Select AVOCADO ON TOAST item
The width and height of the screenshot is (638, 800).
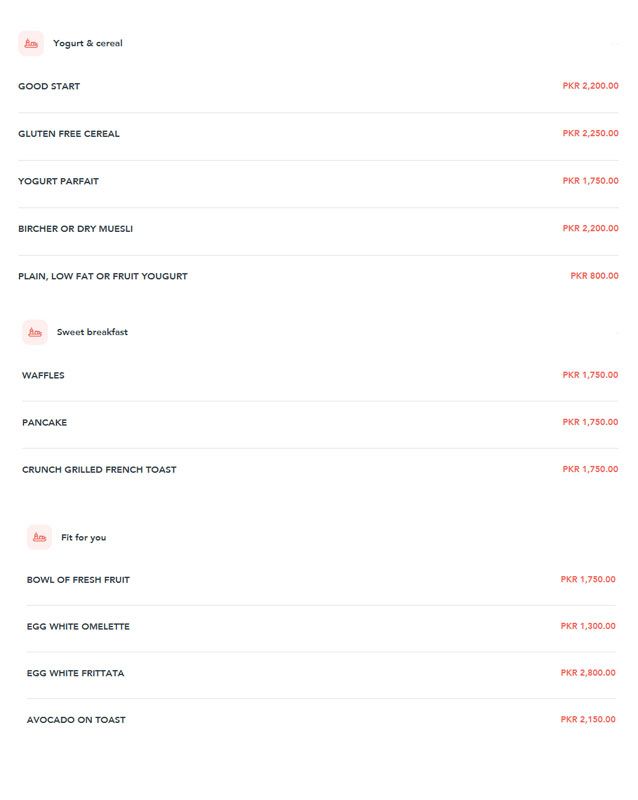click(x=321, y=720)
